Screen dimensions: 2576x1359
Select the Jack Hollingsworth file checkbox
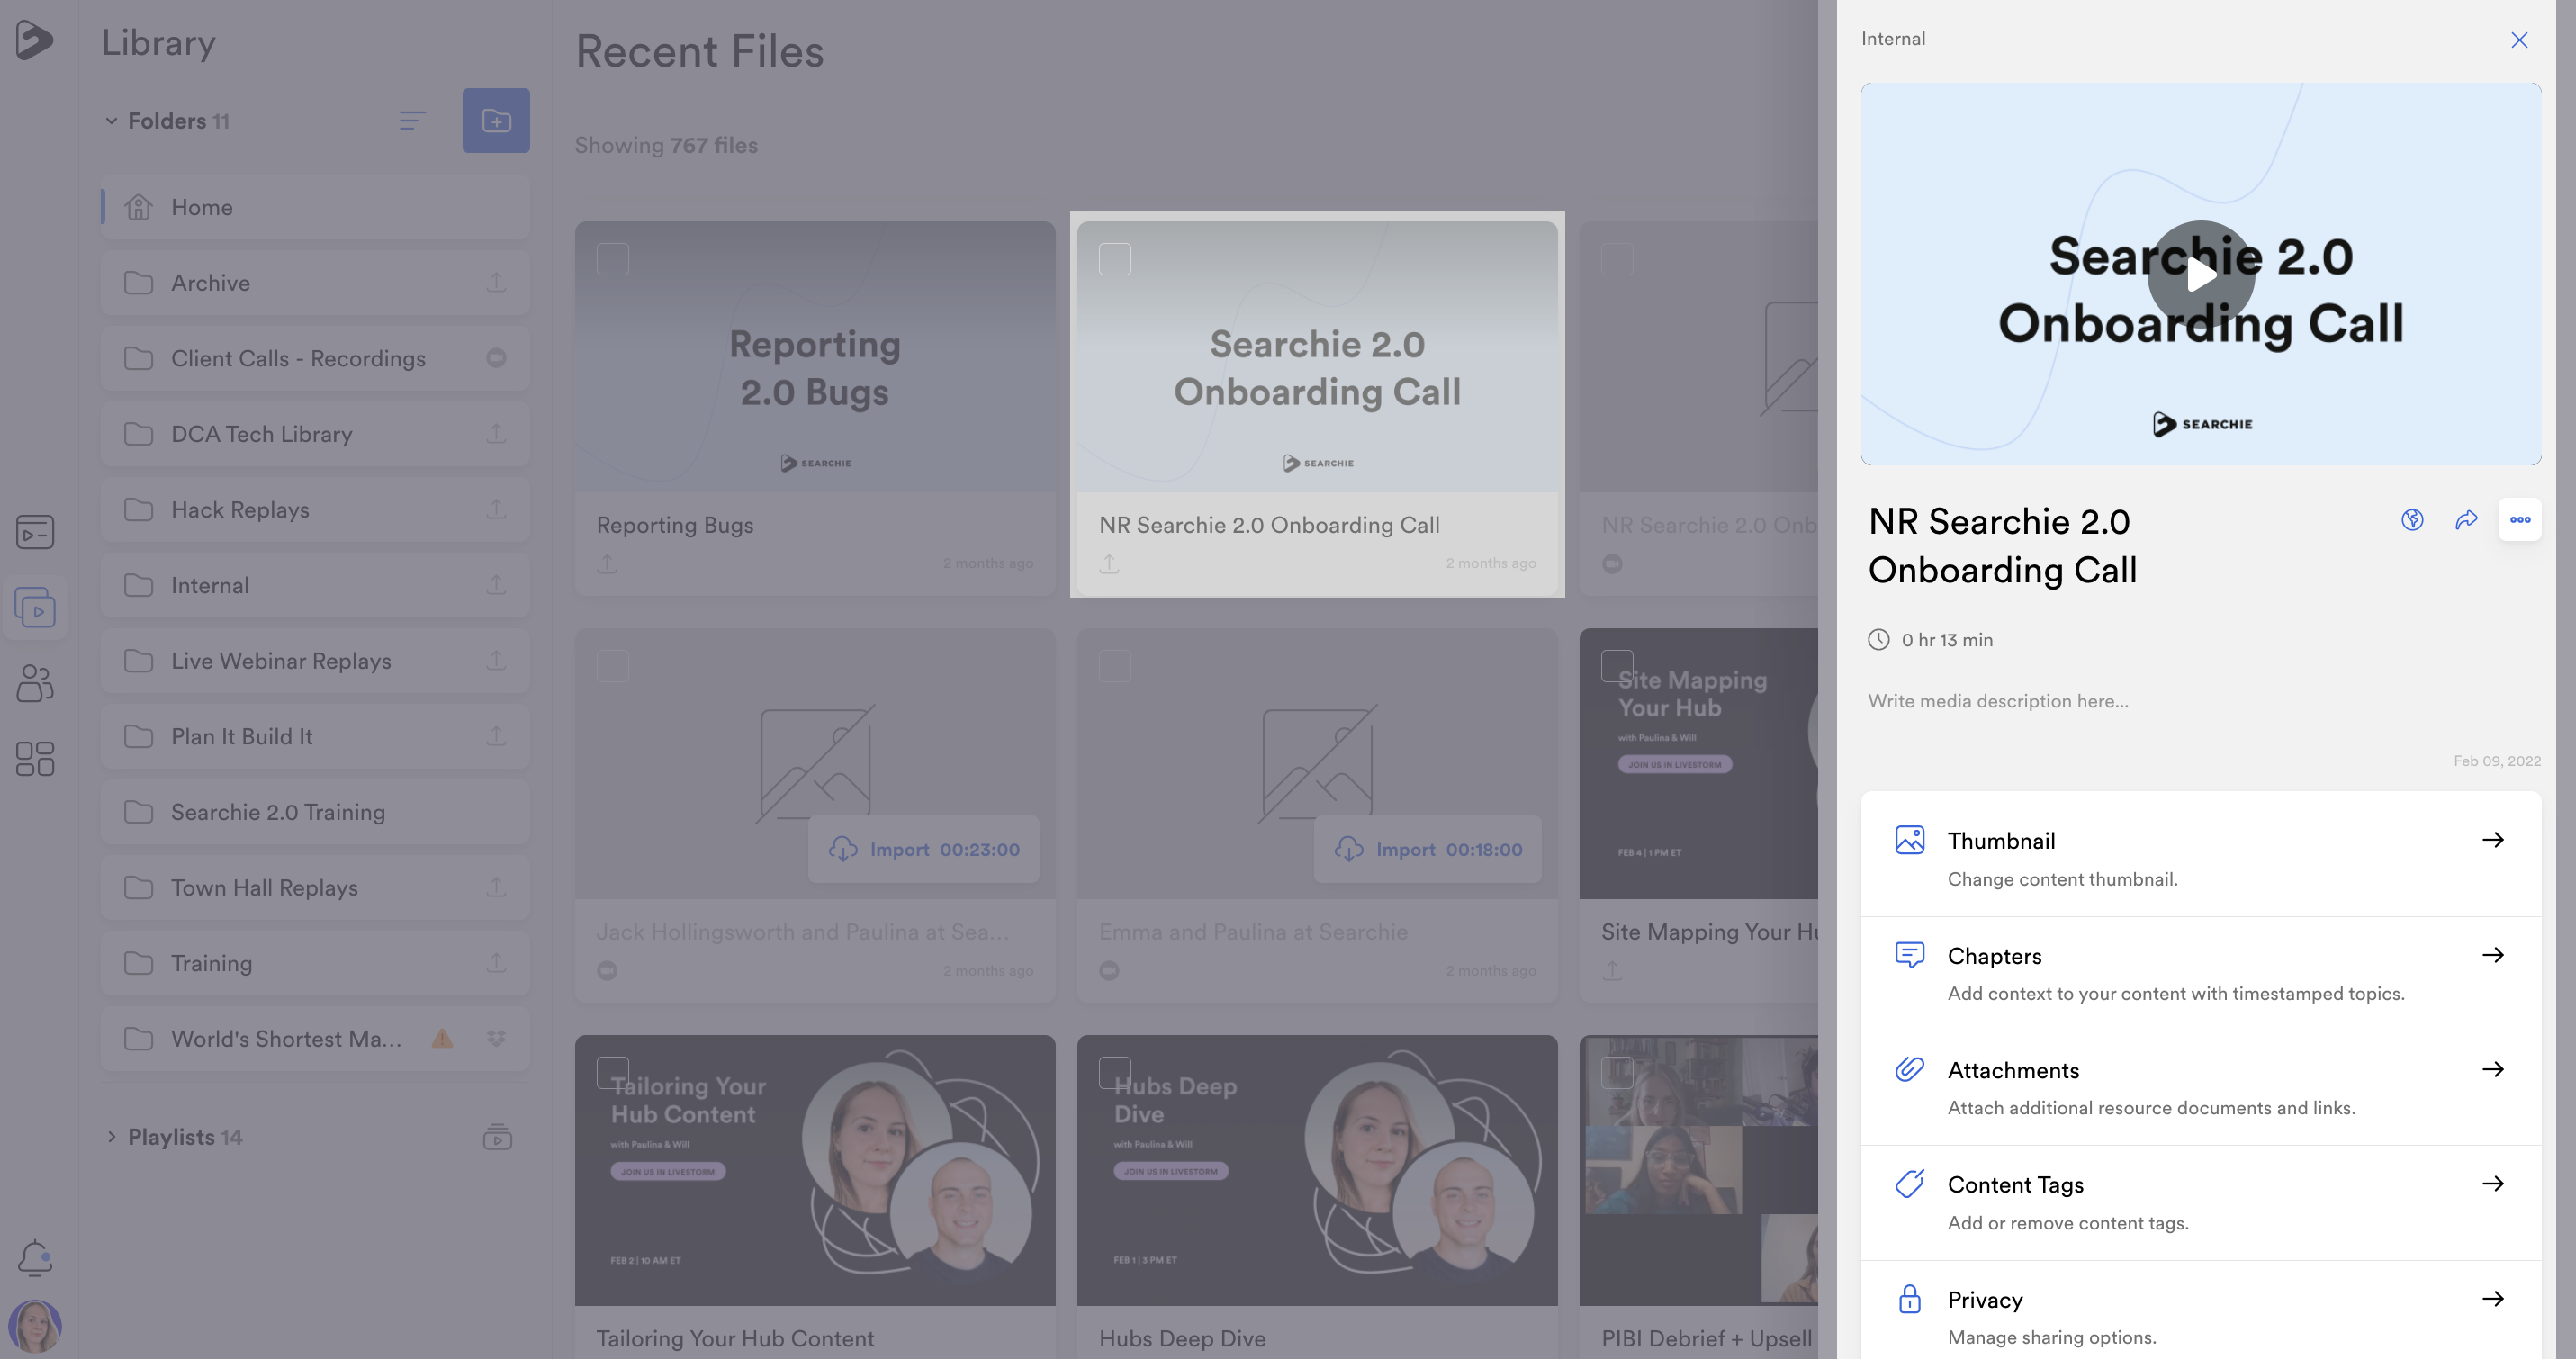[612, 666]
